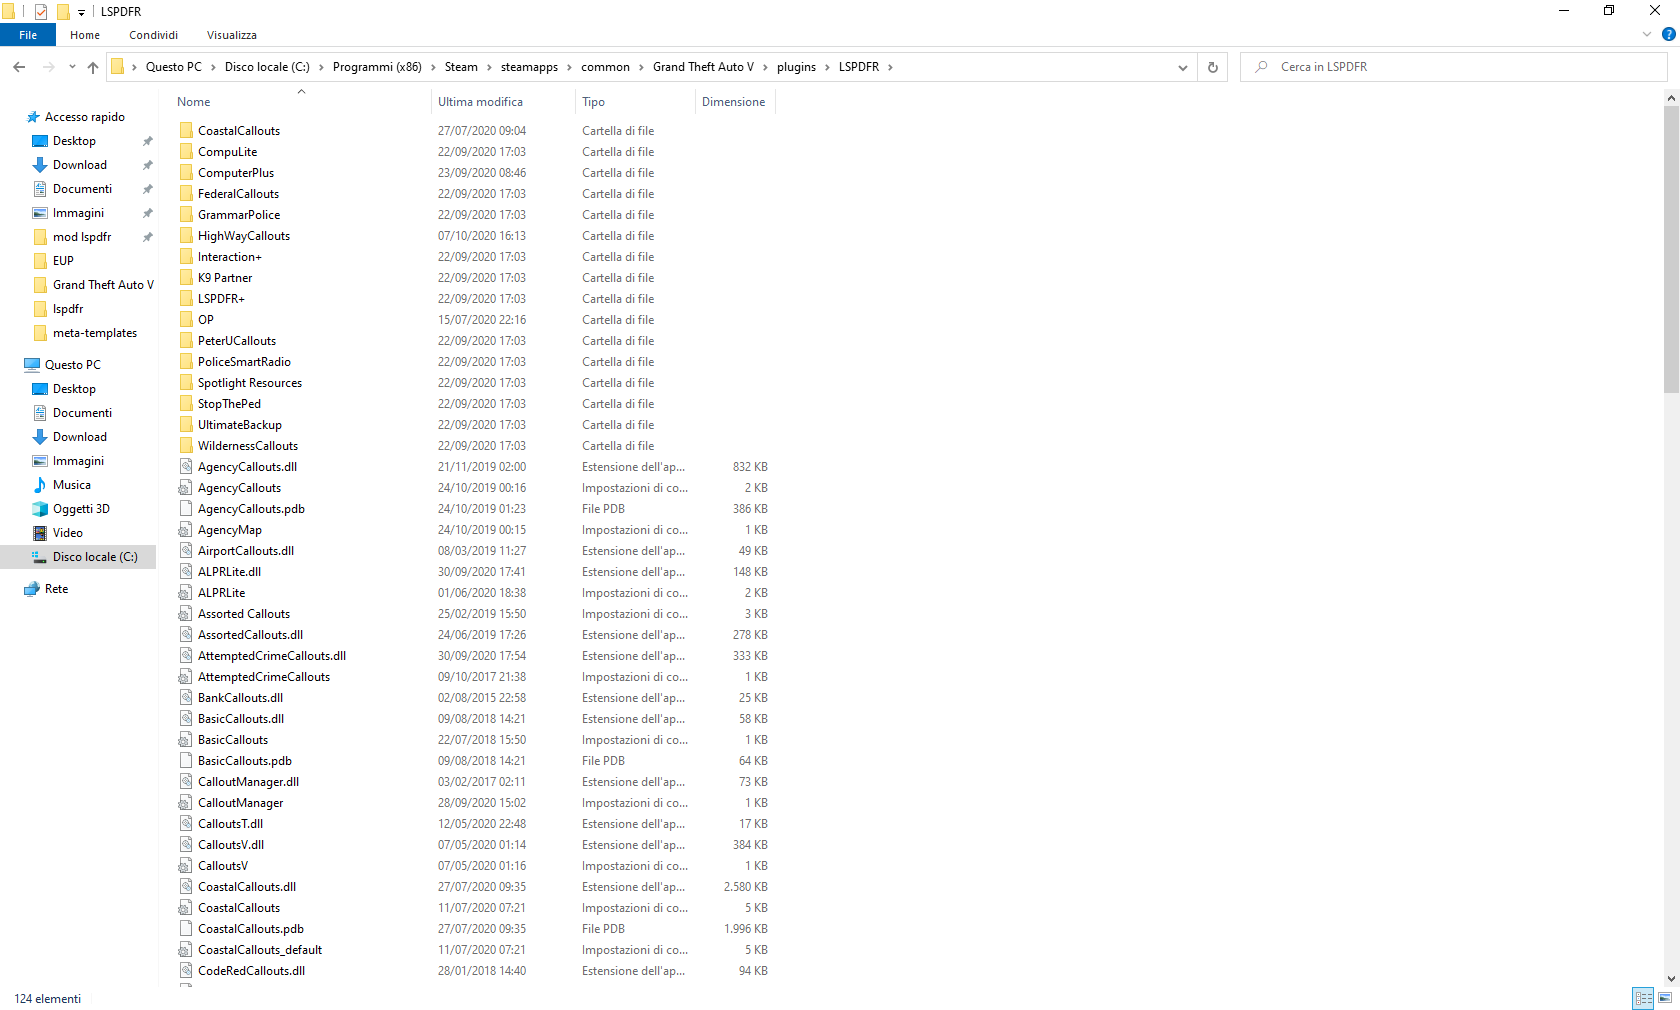The height and width of the screenshot is (1010, 1680).
Task: Expand the chevron after Grand Theft Auto V
Action: point(766,67)
